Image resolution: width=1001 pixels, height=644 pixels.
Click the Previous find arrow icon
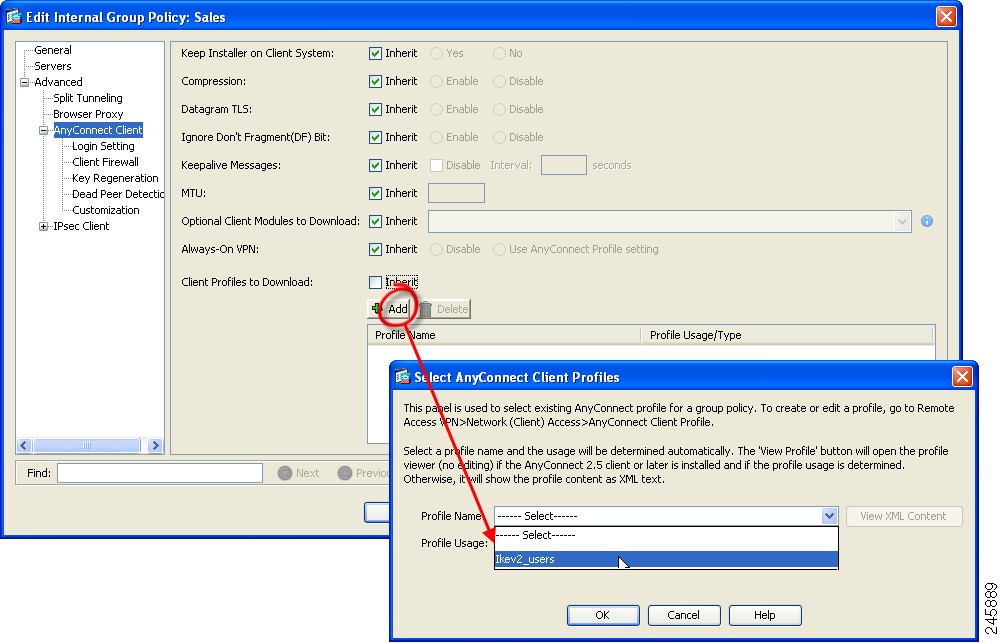click(x=345, y=473)
